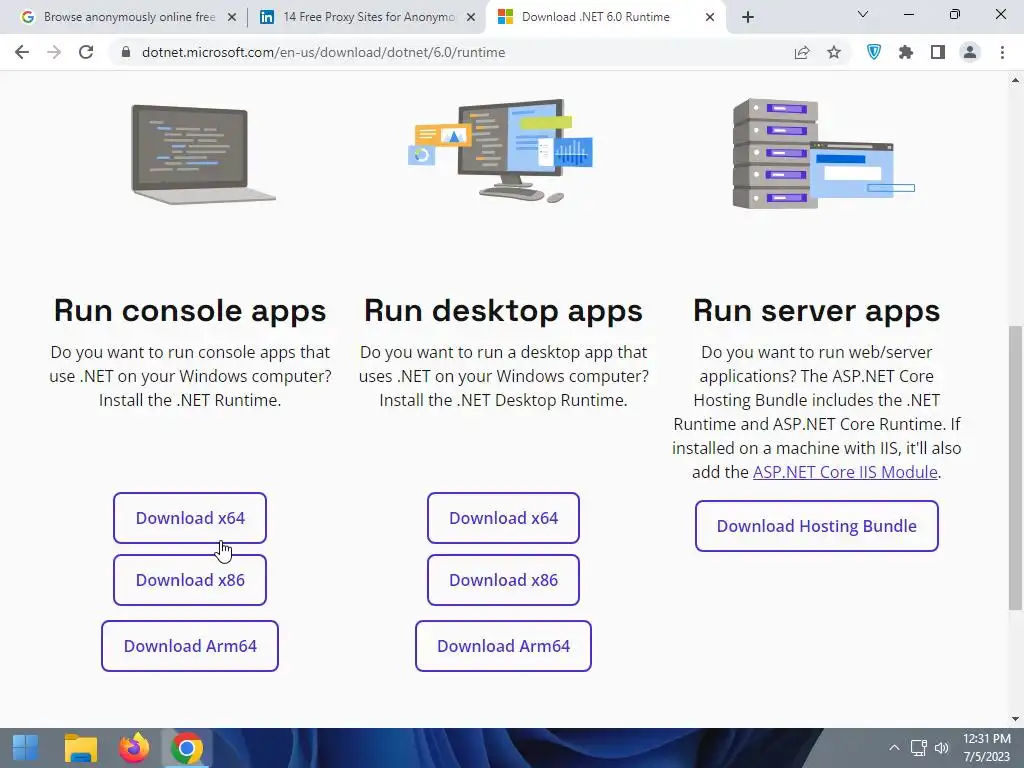Bookmark this page with the star

834,52
